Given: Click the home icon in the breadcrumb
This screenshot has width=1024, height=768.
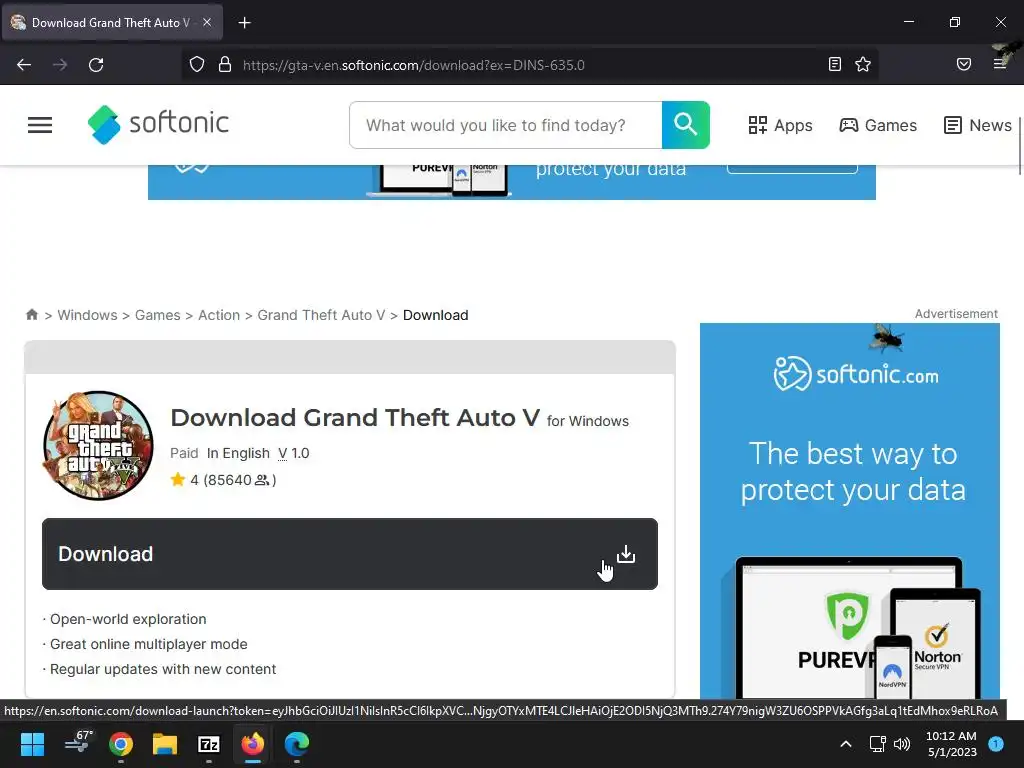Looking at the screenshot, I should pos(31,314).
